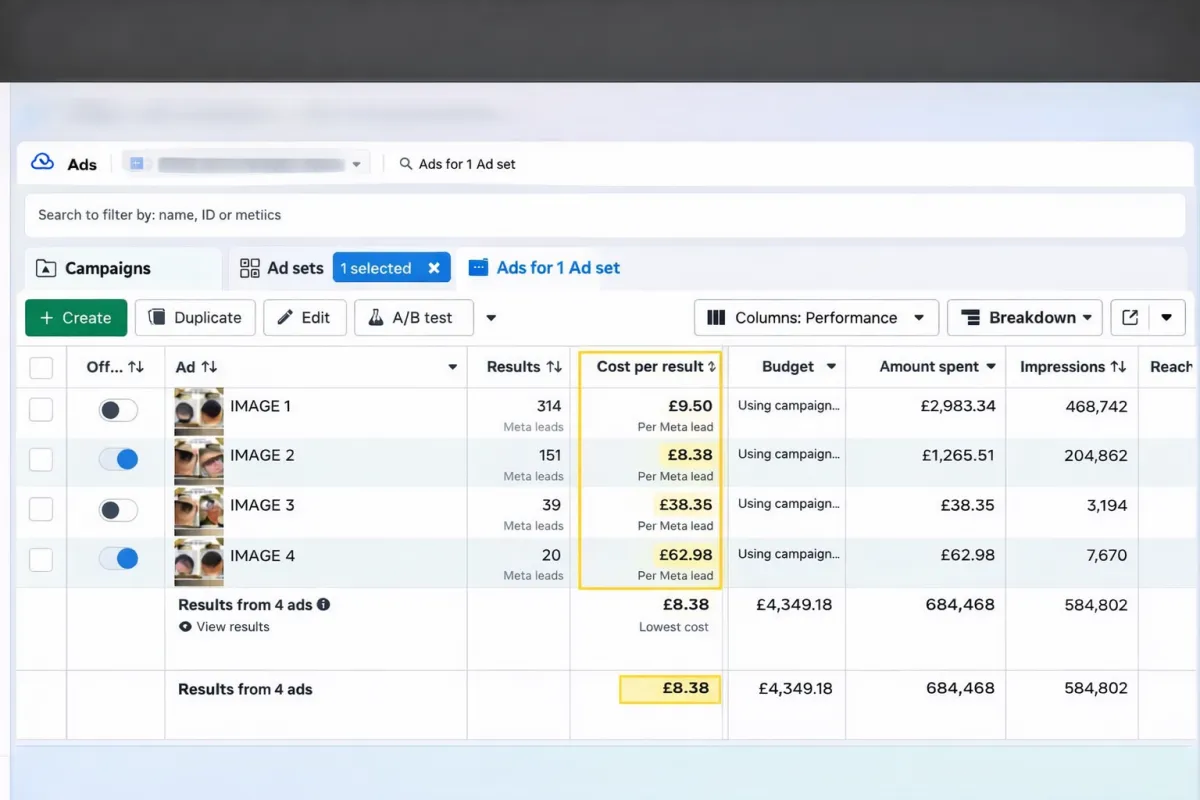Click the Ads for 1 Ad set tab icon
Viewport: 1200px width, 800px height.
pyautogui.click(x=479, y=268)
